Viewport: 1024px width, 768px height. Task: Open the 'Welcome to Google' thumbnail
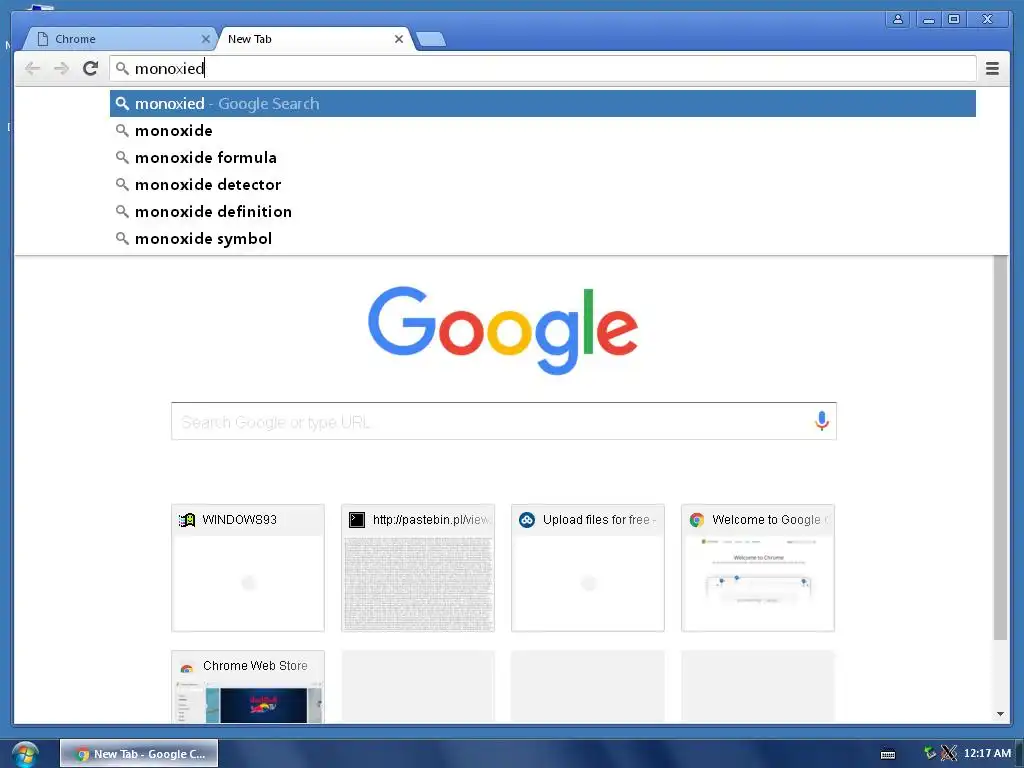[758, 568]
